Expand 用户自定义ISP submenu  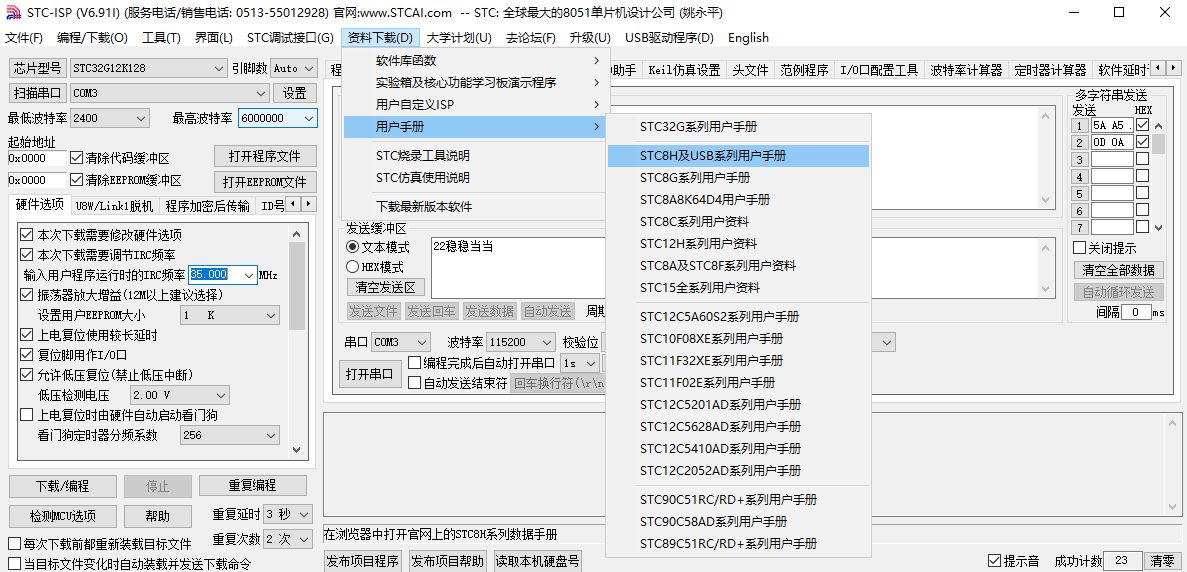tap(475, 104)
